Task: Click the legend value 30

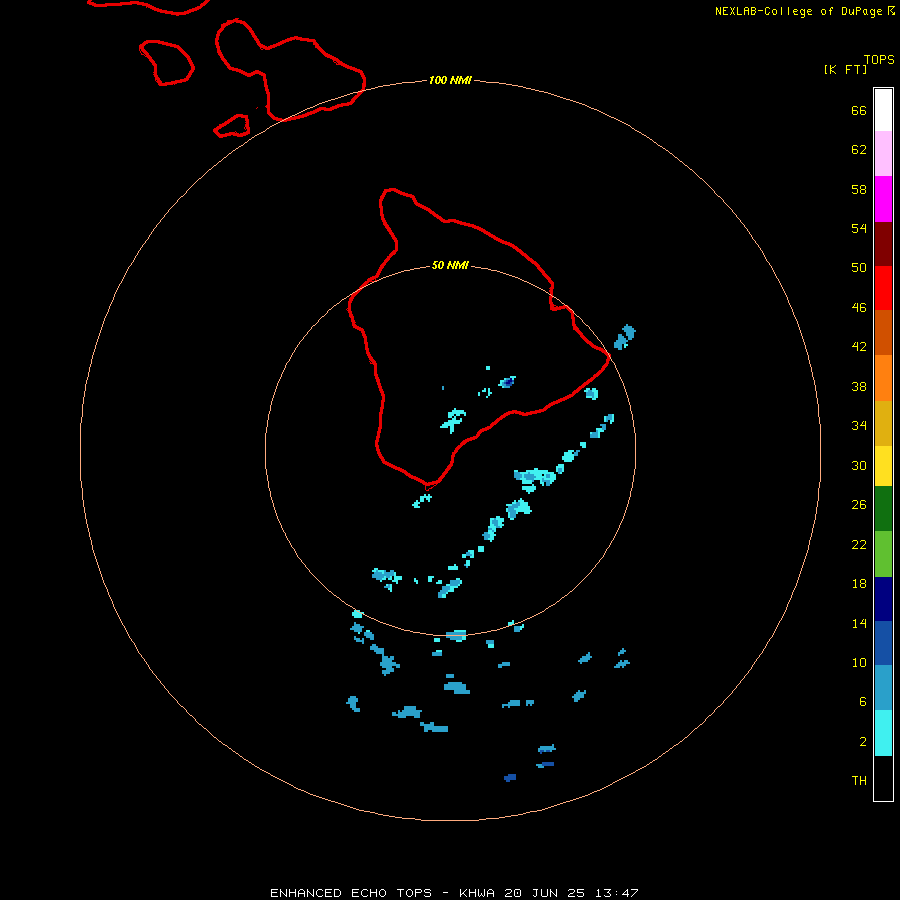Action: coord(859,465)
